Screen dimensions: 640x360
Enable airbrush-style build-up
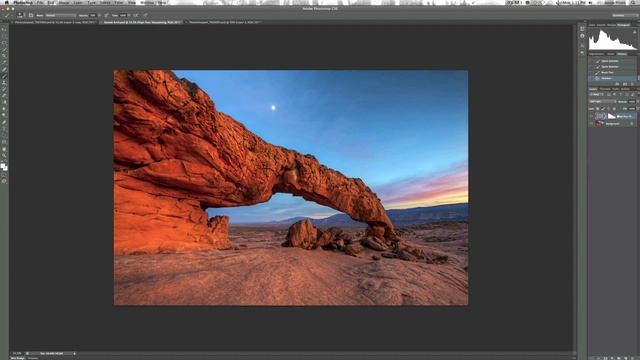click(135, 15)
